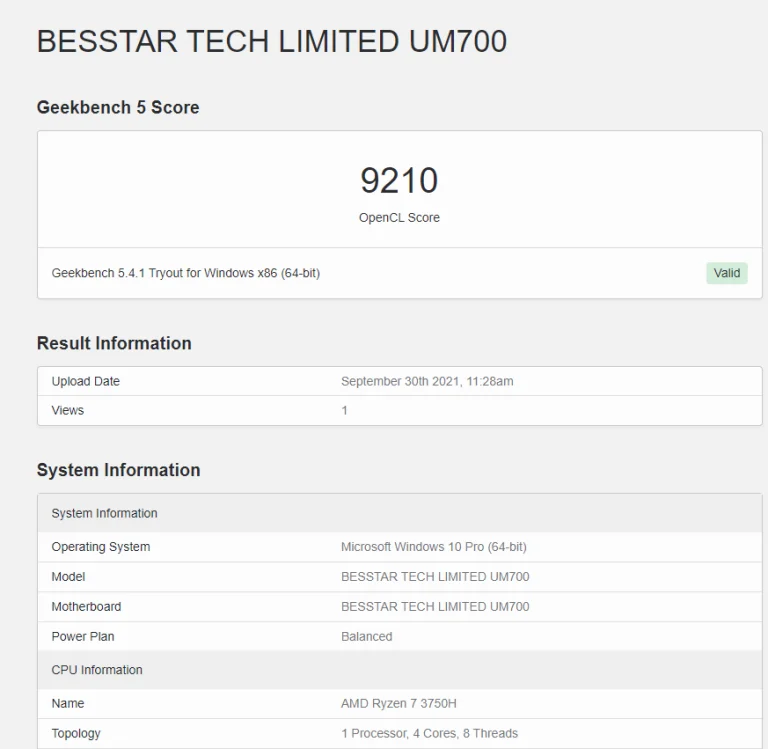Image resolution: width=768 pixels, height=749 pixels.
Task: Click the 9210 score value
Action: pyautogui.click(x=399, y=180)
